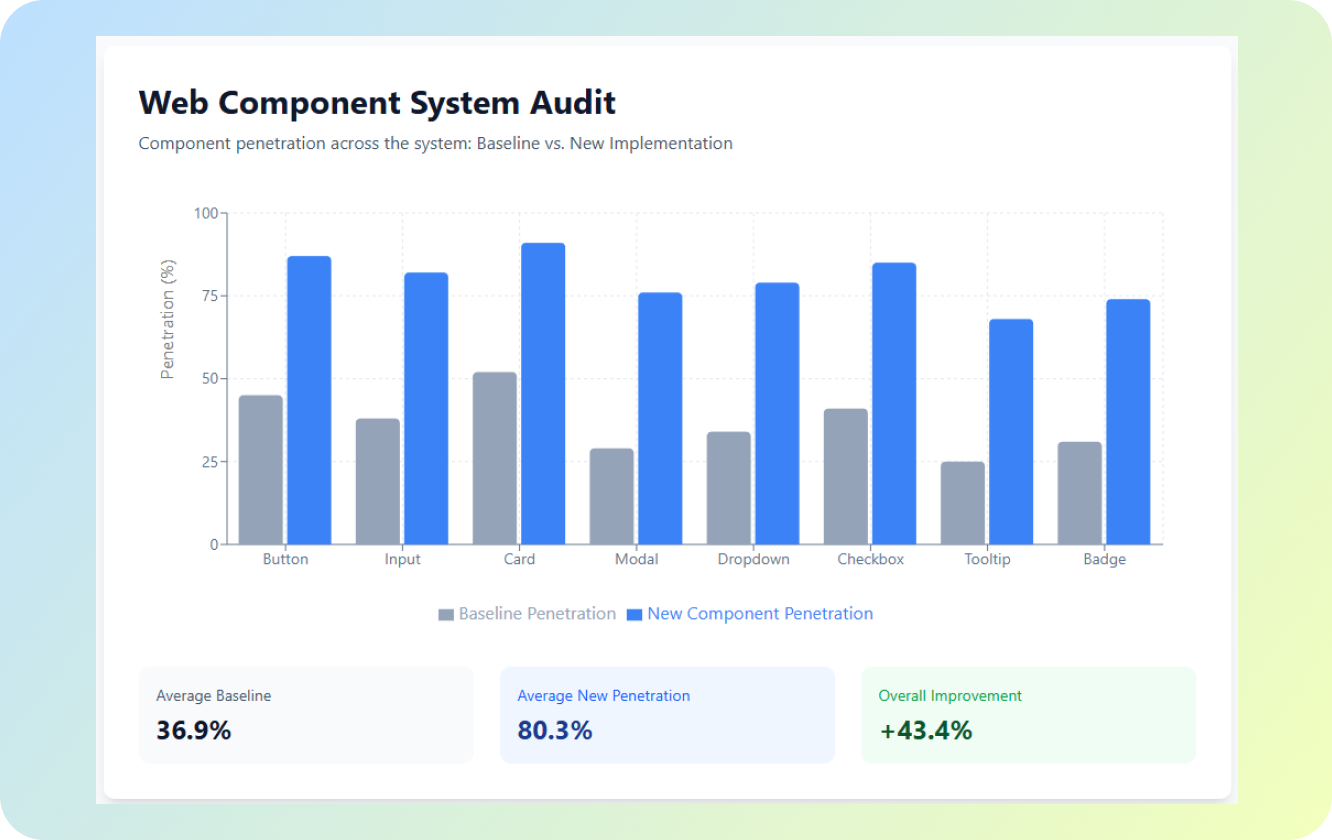Select the gray baseline bar for Modal
Image resolution: width=1332 pixels, height=840 pixels.
[612, 496]
